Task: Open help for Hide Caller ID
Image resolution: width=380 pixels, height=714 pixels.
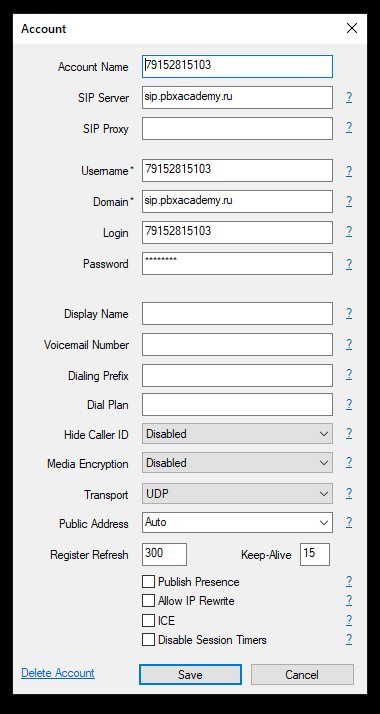Action: pos(349,433)
